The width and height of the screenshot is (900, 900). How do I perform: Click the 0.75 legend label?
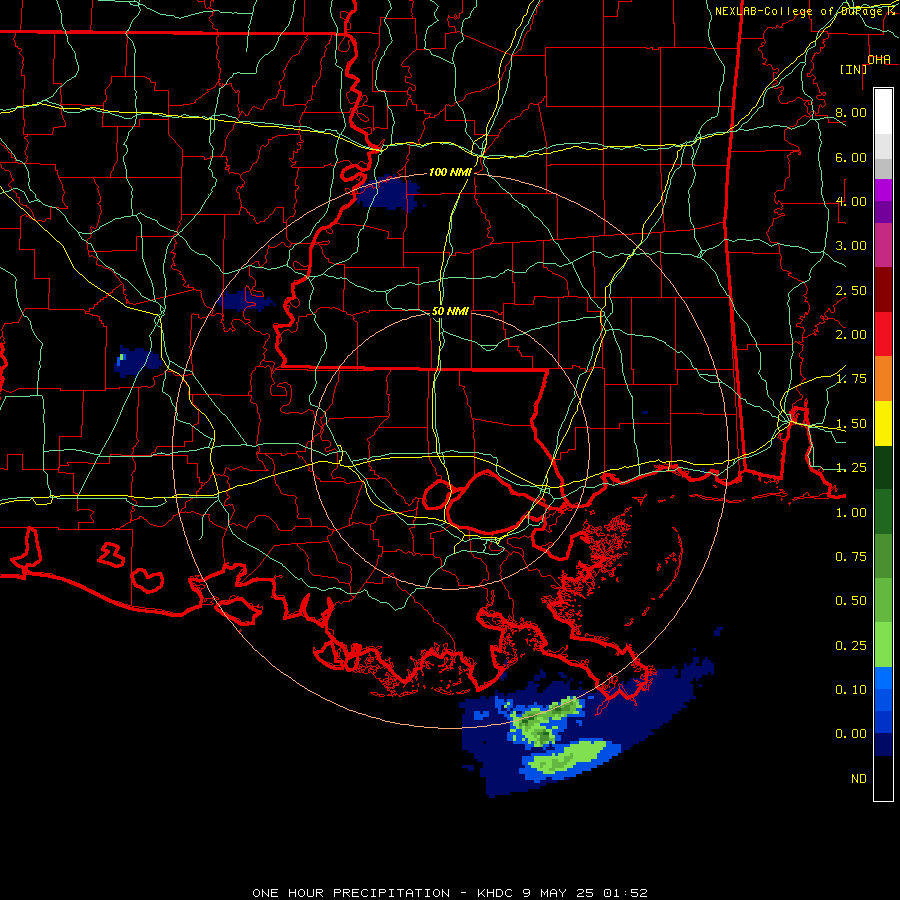click(x=851, y=557)
